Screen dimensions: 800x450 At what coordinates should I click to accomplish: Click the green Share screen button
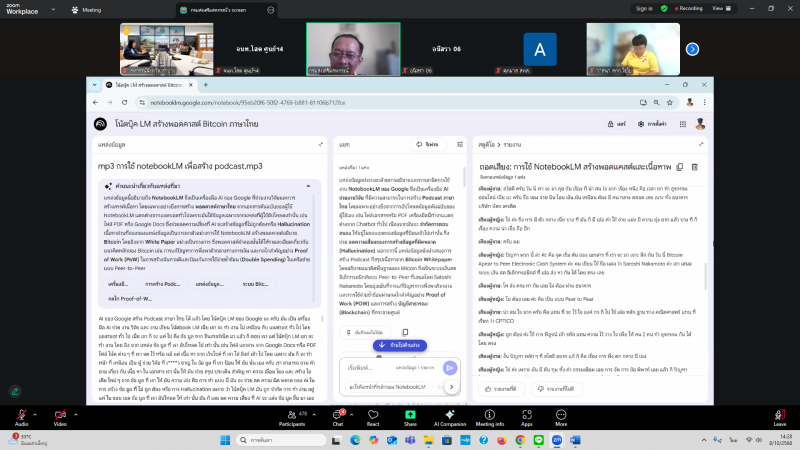pos(409,415)
